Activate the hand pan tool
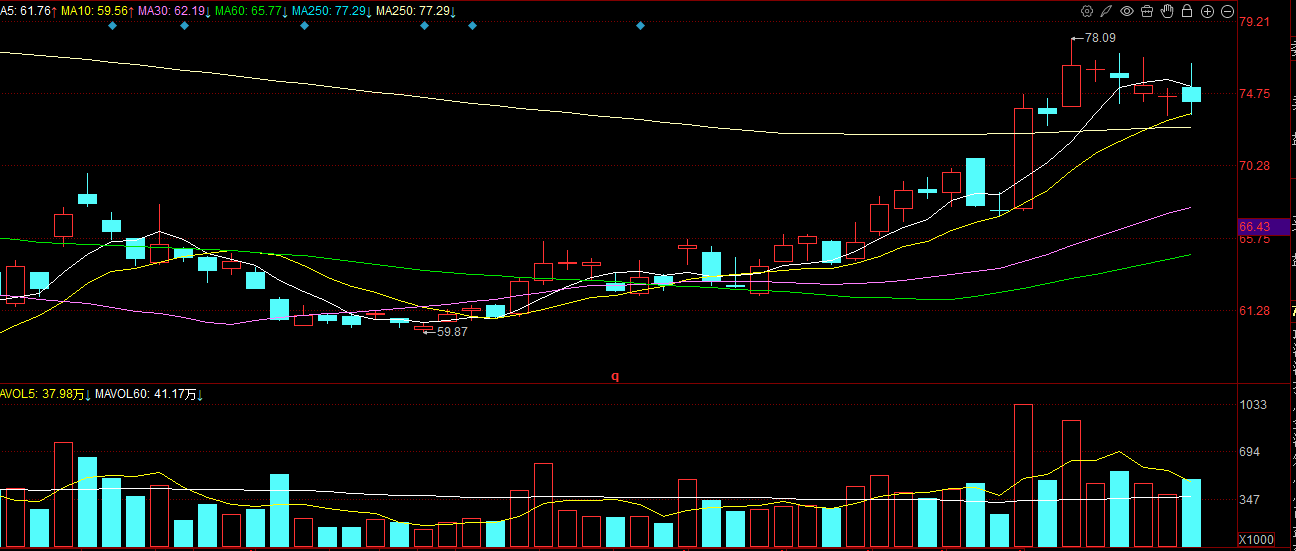 (x=1167, y=12)
